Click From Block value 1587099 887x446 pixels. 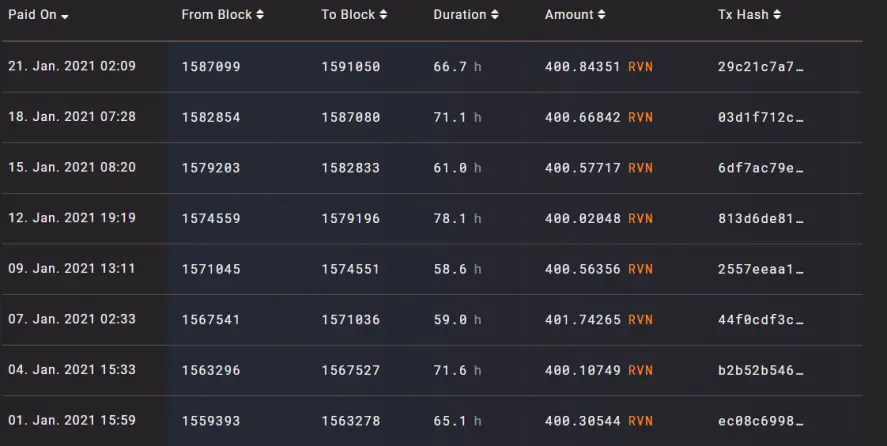[x=211, y=67]
